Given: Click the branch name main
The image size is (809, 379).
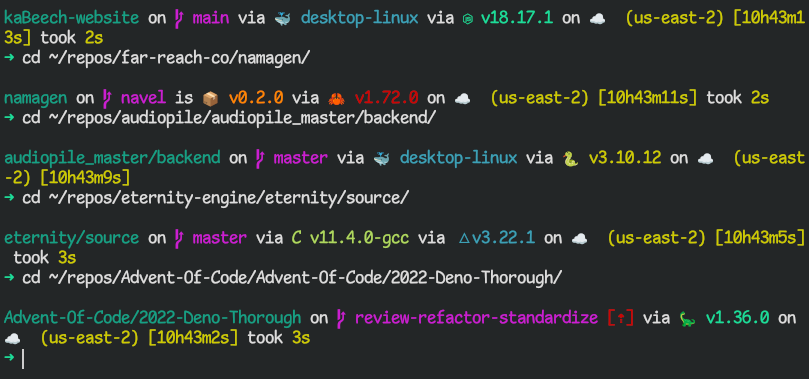Looking at the screenshot, I should (211, 19).
